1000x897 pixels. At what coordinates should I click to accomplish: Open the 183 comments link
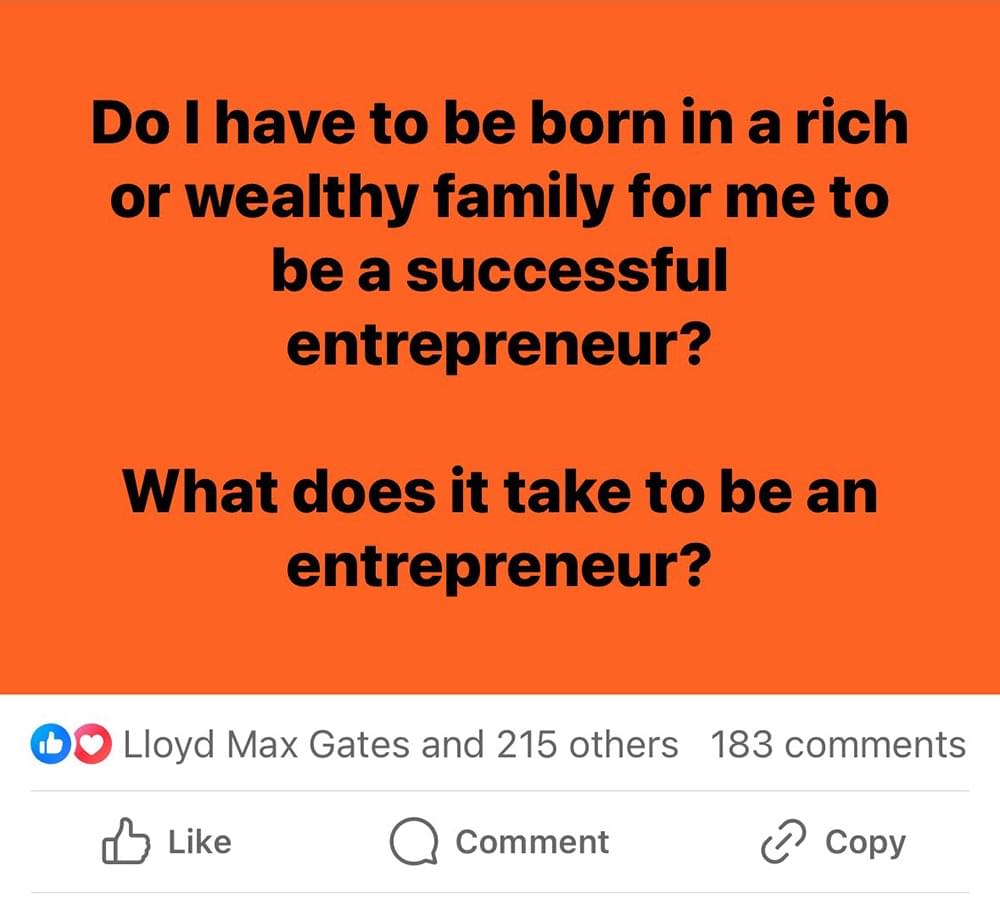pos(838,745)
